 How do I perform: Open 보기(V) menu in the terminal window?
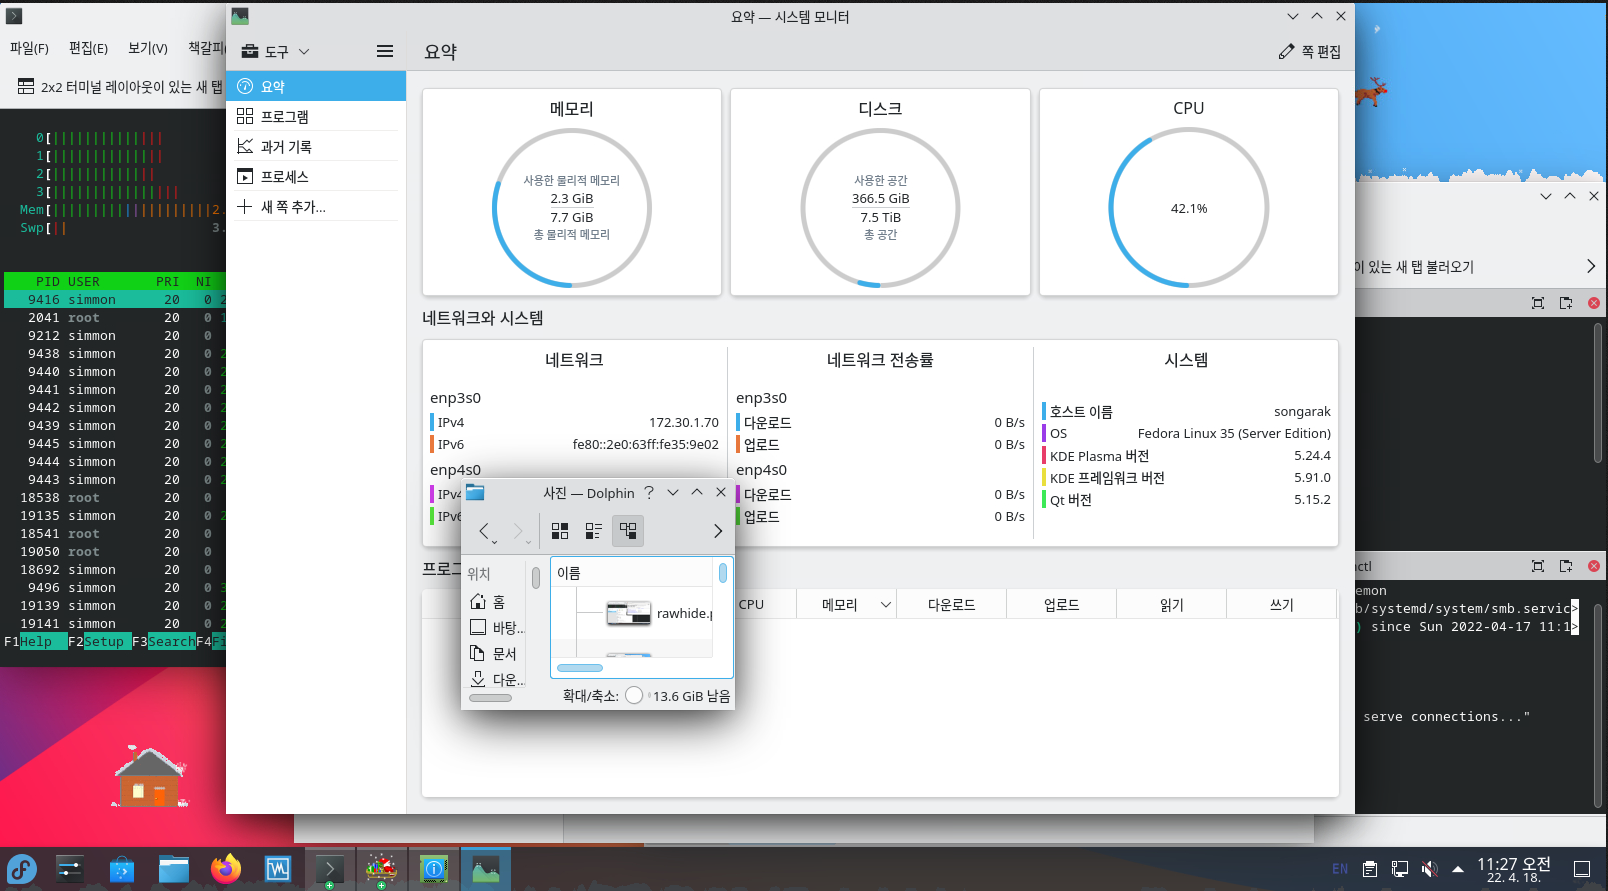click(148, 48)
